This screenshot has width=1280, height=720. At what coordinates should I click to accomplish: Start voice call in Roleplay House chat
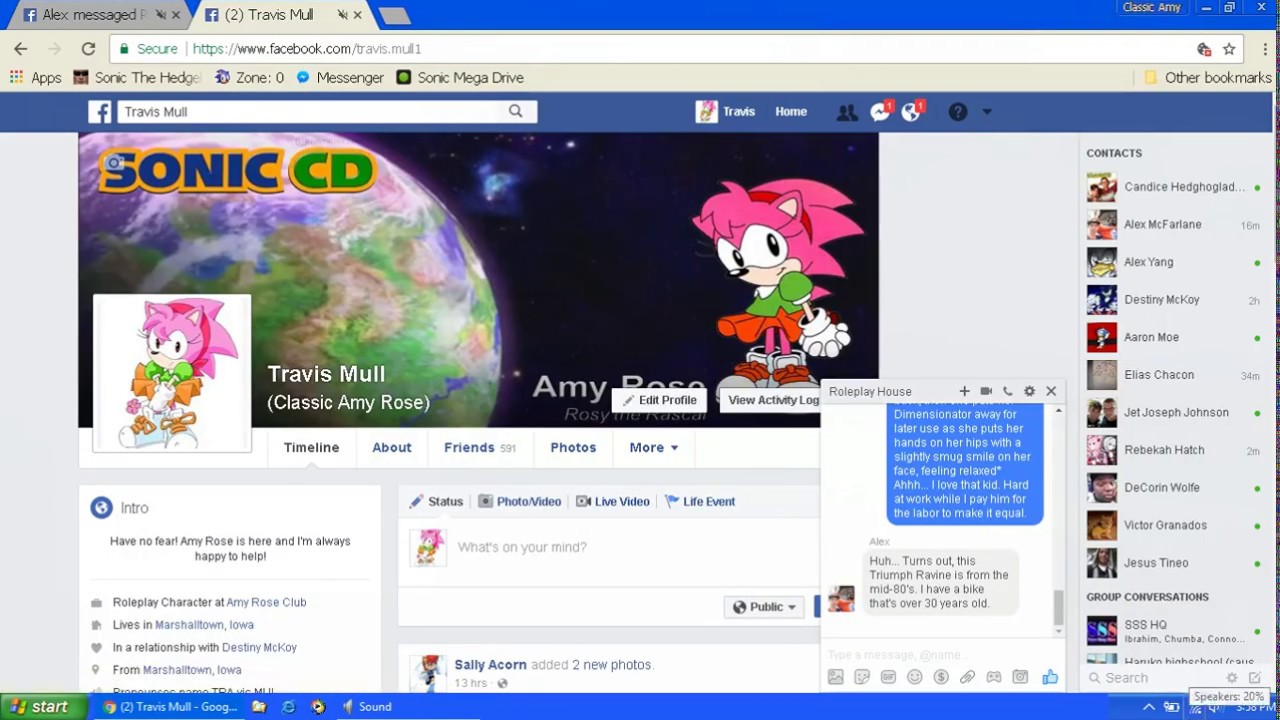pos(1008,391)
